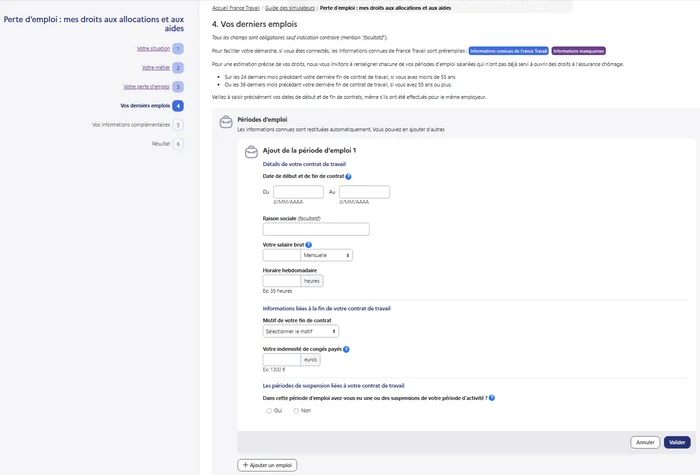Focus the Du start date field

298,192
